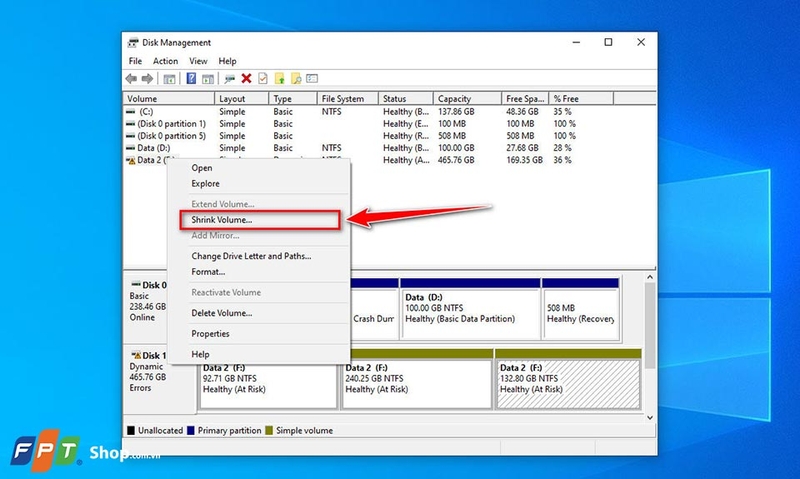Click the settings list toolbar icon
This screenshot has height=479, width=800.
[312, 79]
